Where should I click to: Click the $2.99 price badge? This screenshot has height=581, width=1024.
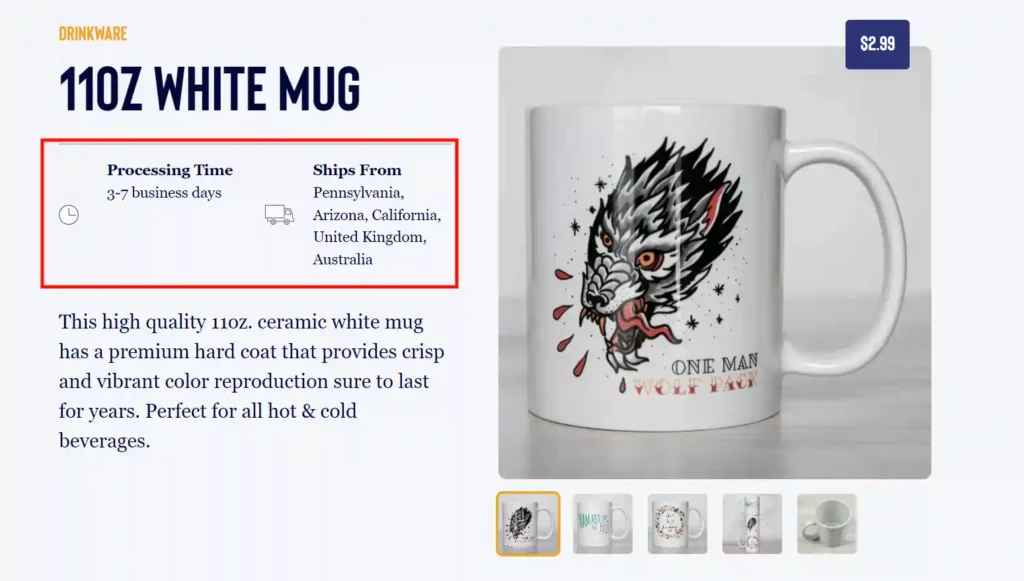tap(877, 44)
